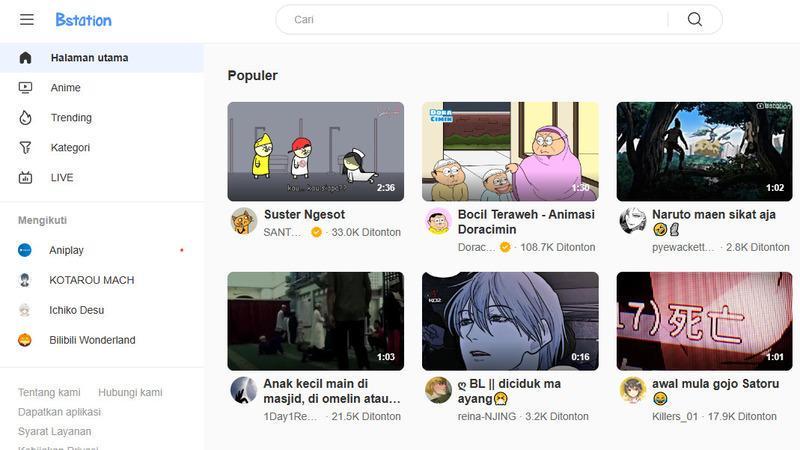The image size is (800, 450).
Task: Open KOTAROU MACH channel
Action: pos(102,280)
